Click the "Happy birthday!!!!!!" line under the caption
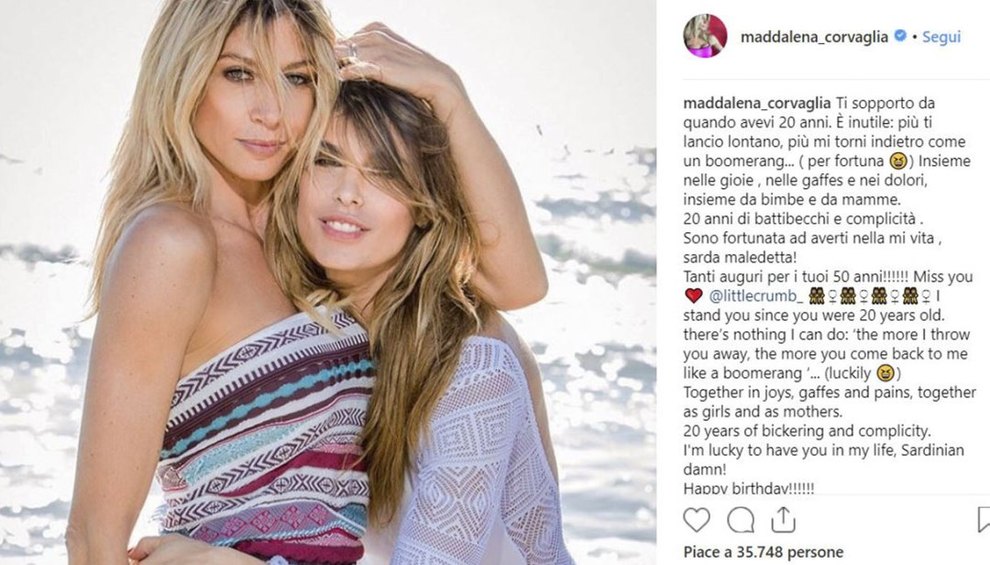Image resolution: width=990 pixels, height=565 pixels. pyautogui.click(x=749, y=488)
